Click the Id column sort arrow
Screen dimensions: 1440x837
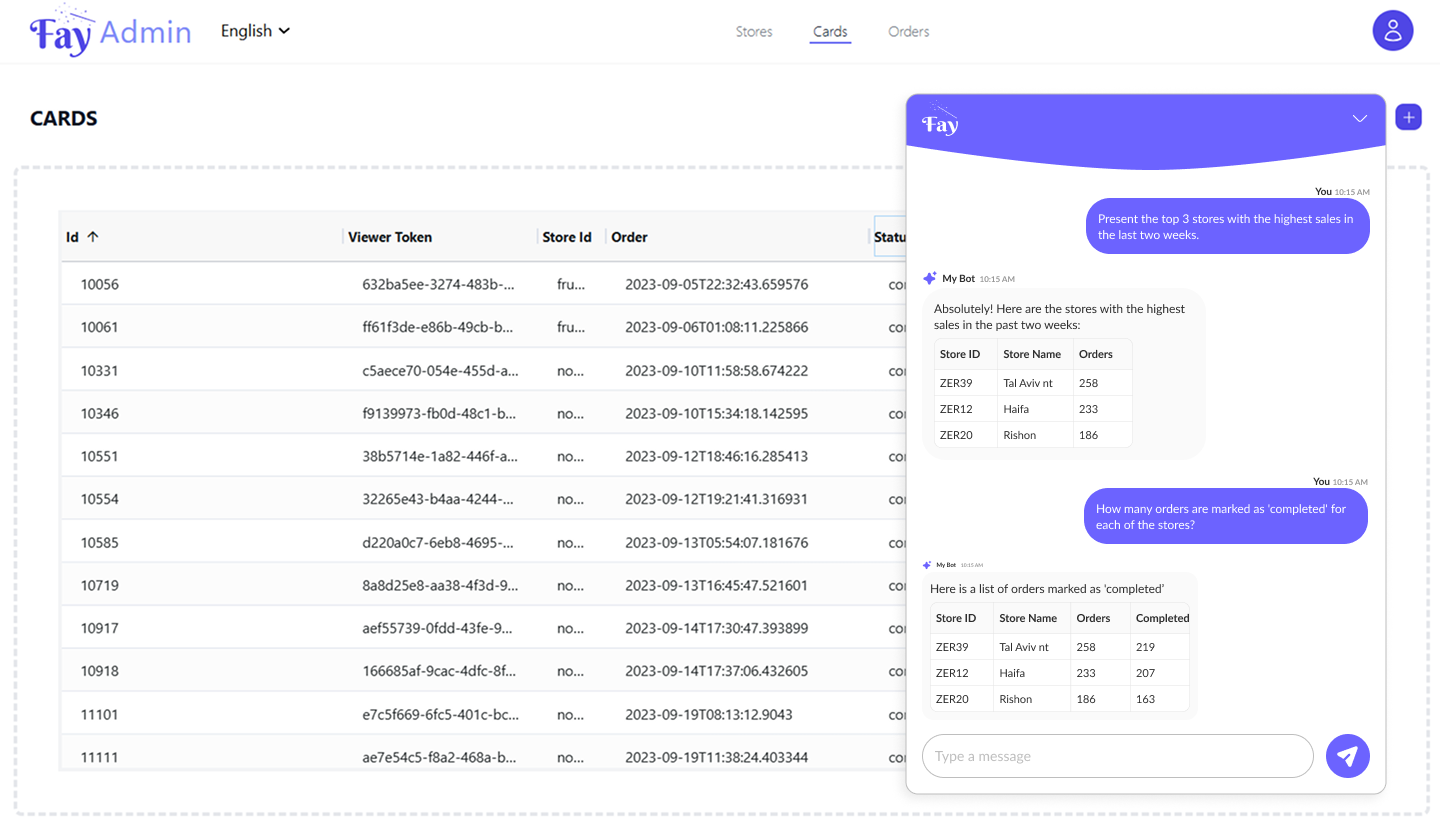click(93, 237)
